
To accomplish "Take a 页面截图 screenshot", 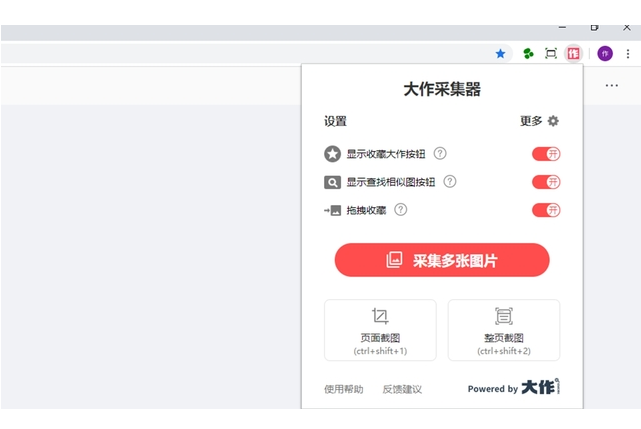I will point(380,330).
